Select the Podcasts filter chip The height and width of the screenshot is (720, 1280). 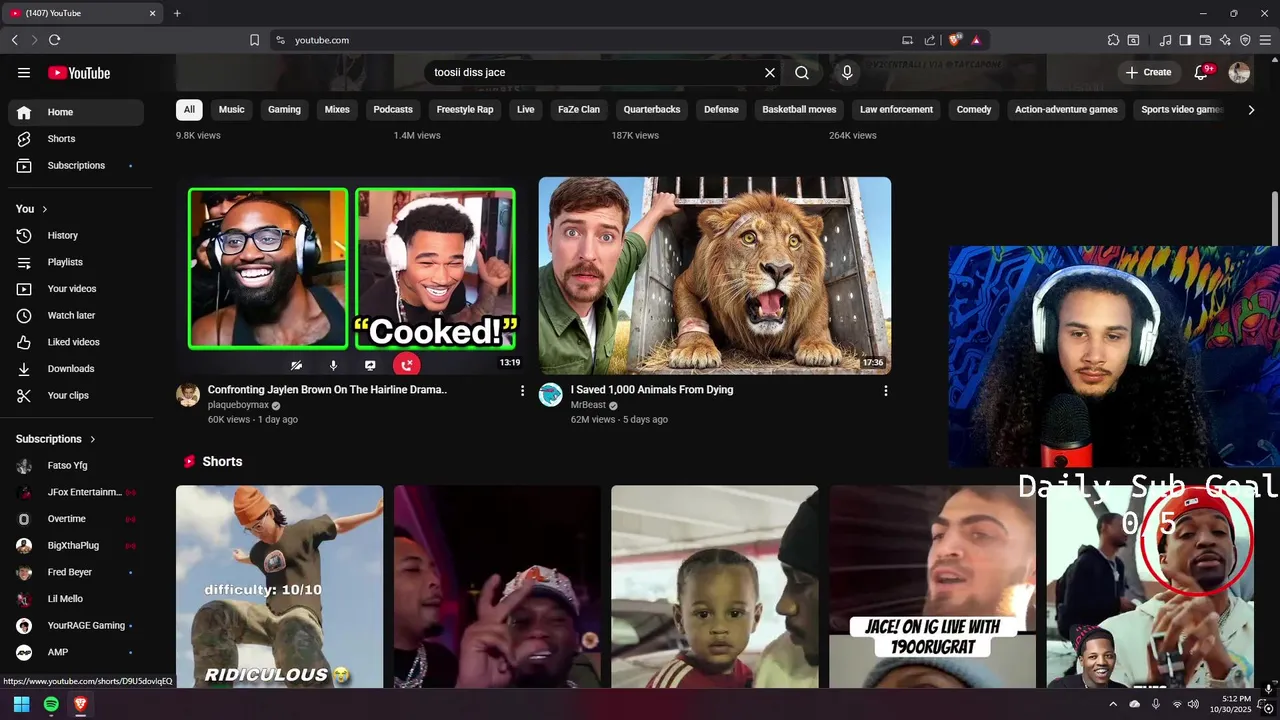click(x=393, y=110)
